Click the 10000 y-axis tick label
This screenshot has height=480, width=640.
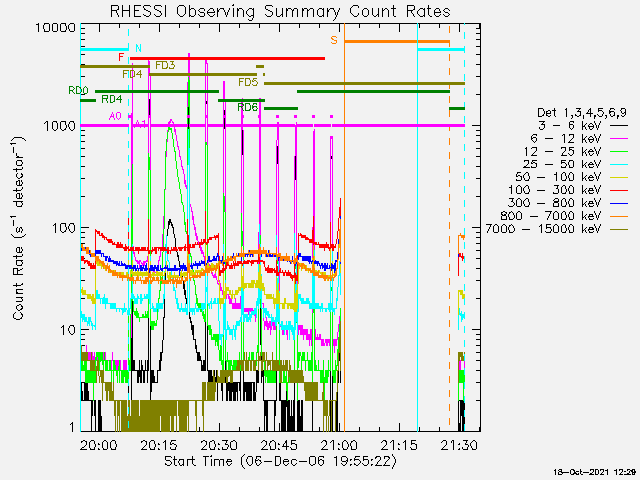pos(56,28)
